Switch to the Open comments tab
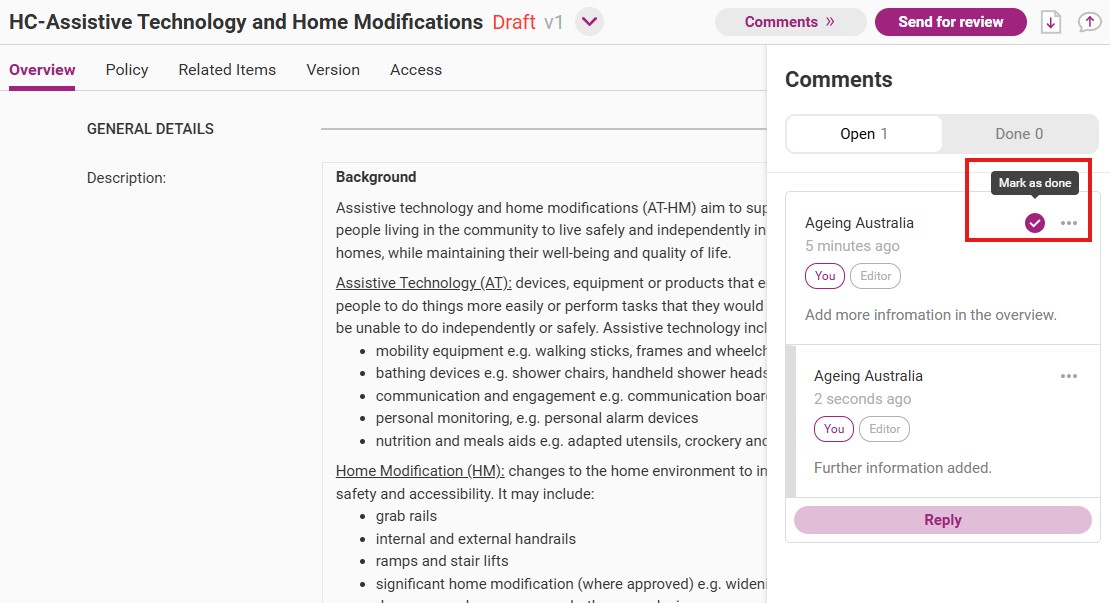The width and height of the screenshot is (1110, 603). tap(864, 134)
